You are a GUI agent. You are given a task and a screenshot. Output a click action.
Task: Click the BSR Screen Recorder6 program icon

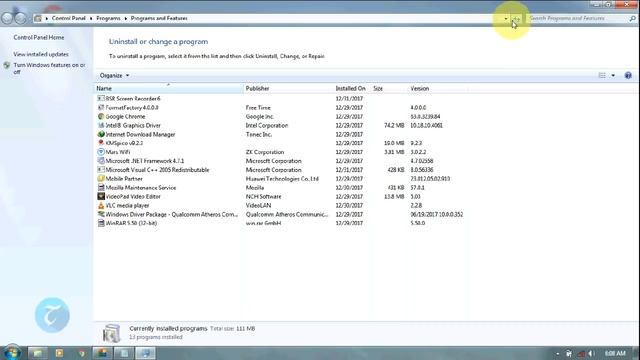tap(101, 98)
